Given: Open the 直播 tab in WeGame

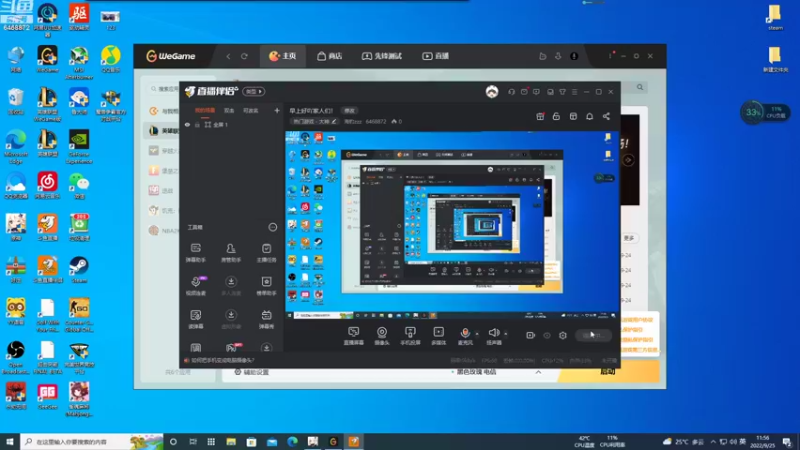Looking at the screenshot, I should click(435, 56).
